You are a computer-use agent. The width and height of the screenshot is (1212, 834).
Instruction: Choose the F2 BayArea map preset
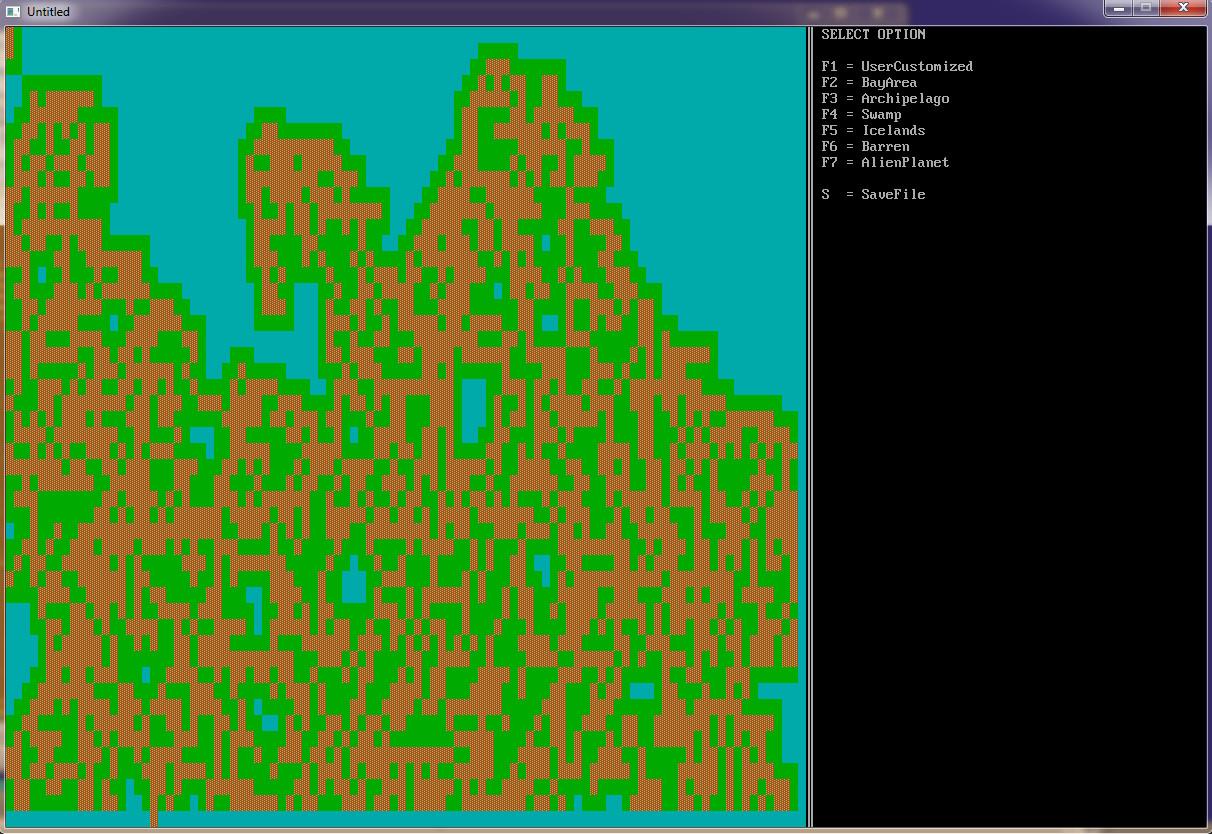(x=868, y=83)
